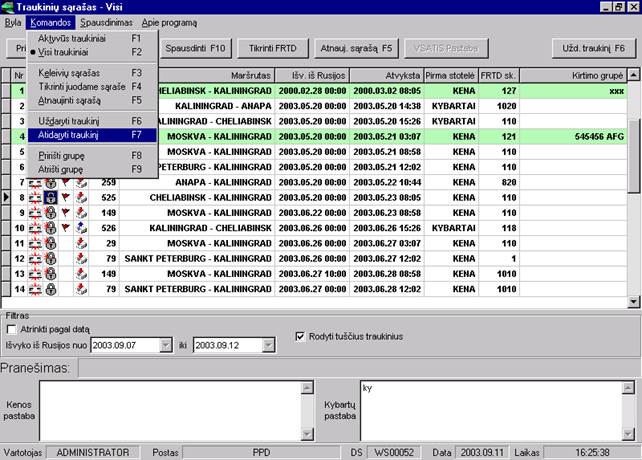Click the red flag icon in row 9
This screenshot has width=642, height=460.
coord(66,213)
